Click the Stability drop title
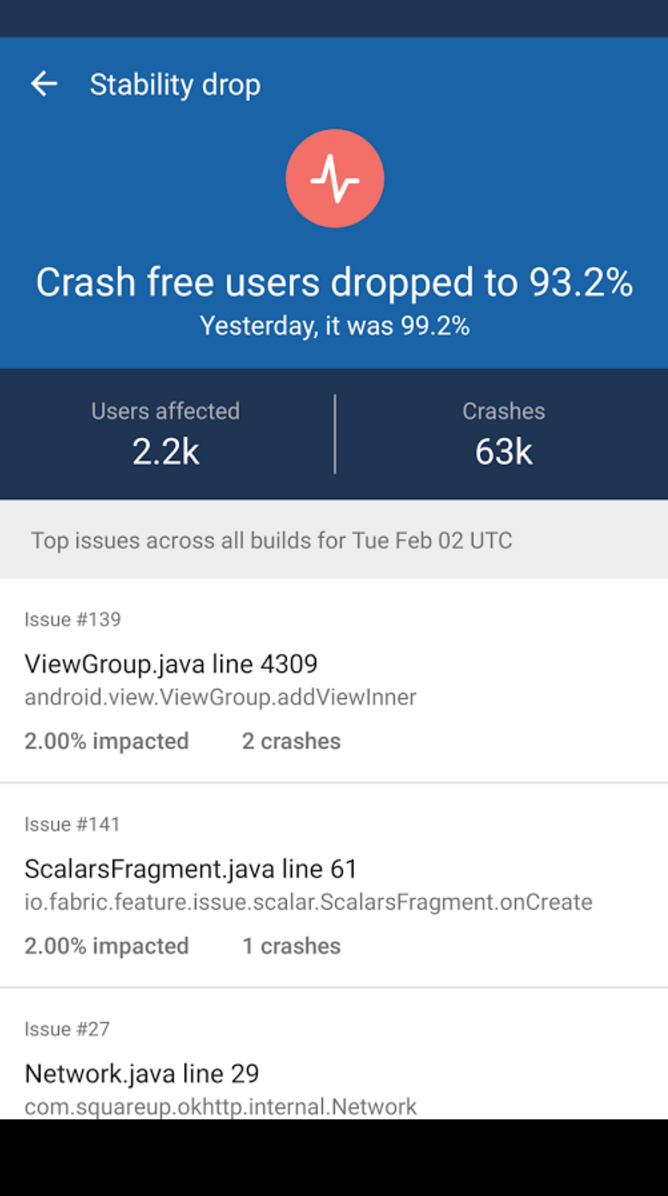Viewport: 668px width, 1196px height. coord(175,85)
